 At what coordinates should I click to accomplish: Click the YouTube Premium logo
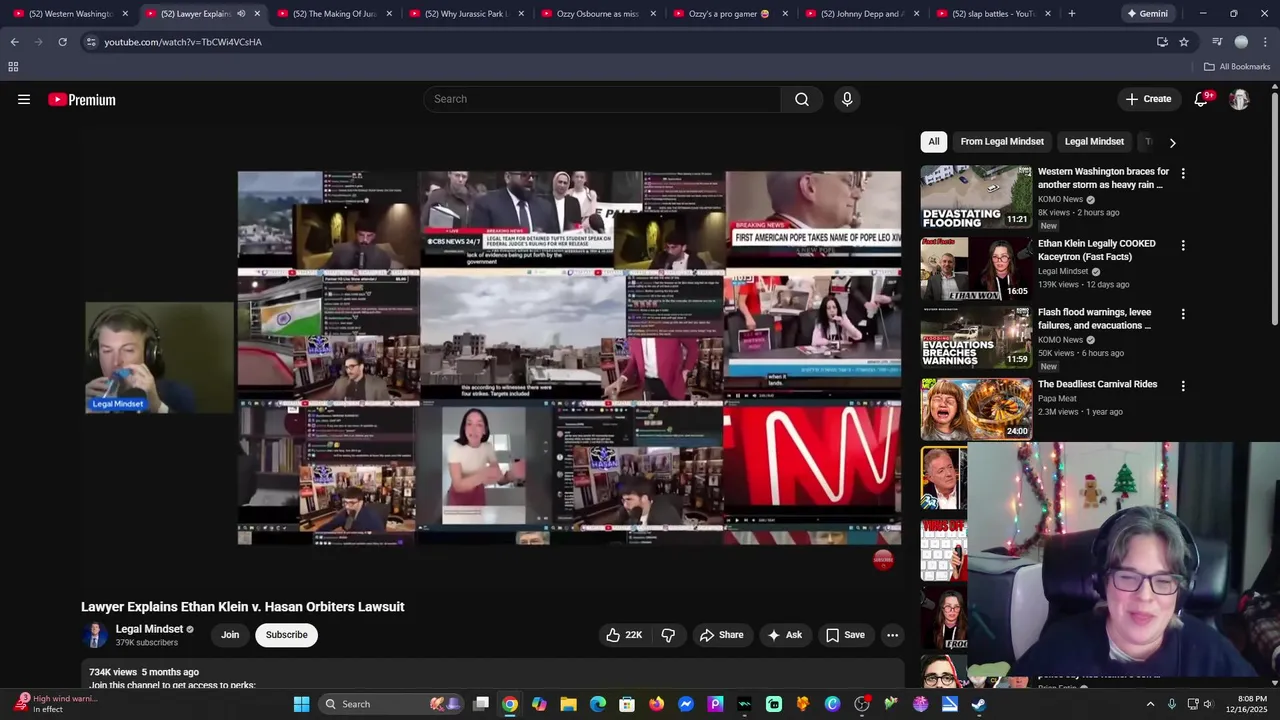tap(82, 99)
